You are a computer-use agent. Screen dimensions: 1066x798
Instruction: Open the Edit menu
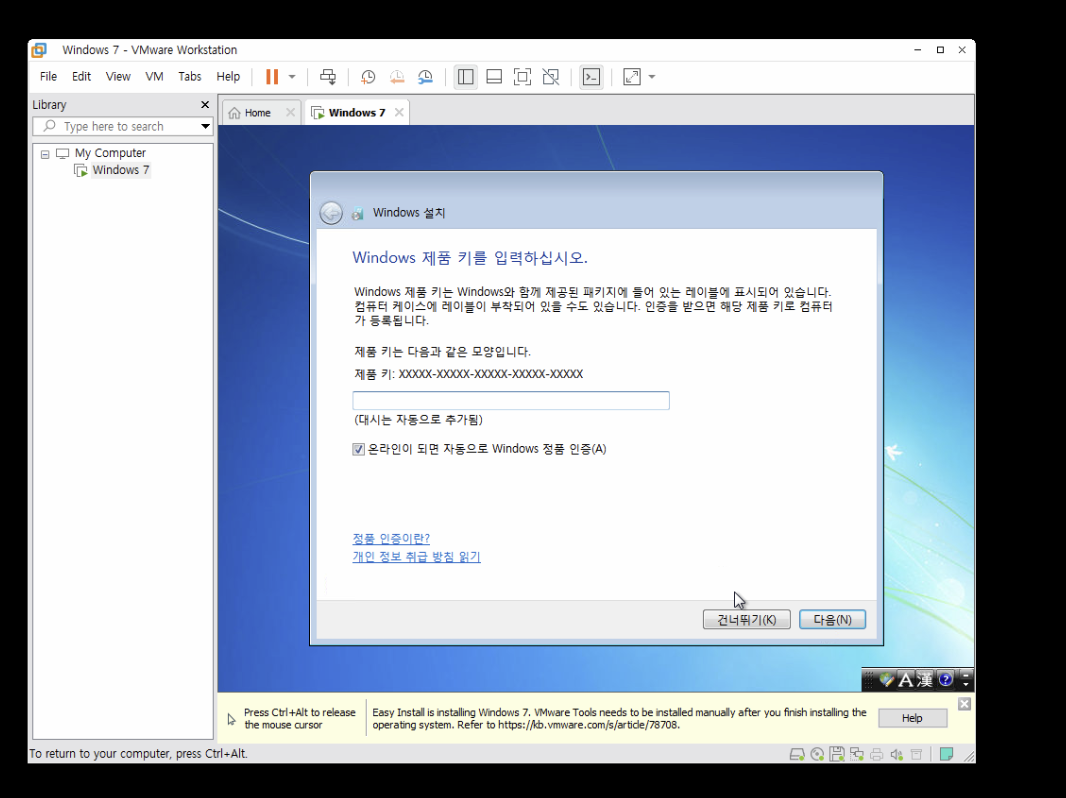81,76
